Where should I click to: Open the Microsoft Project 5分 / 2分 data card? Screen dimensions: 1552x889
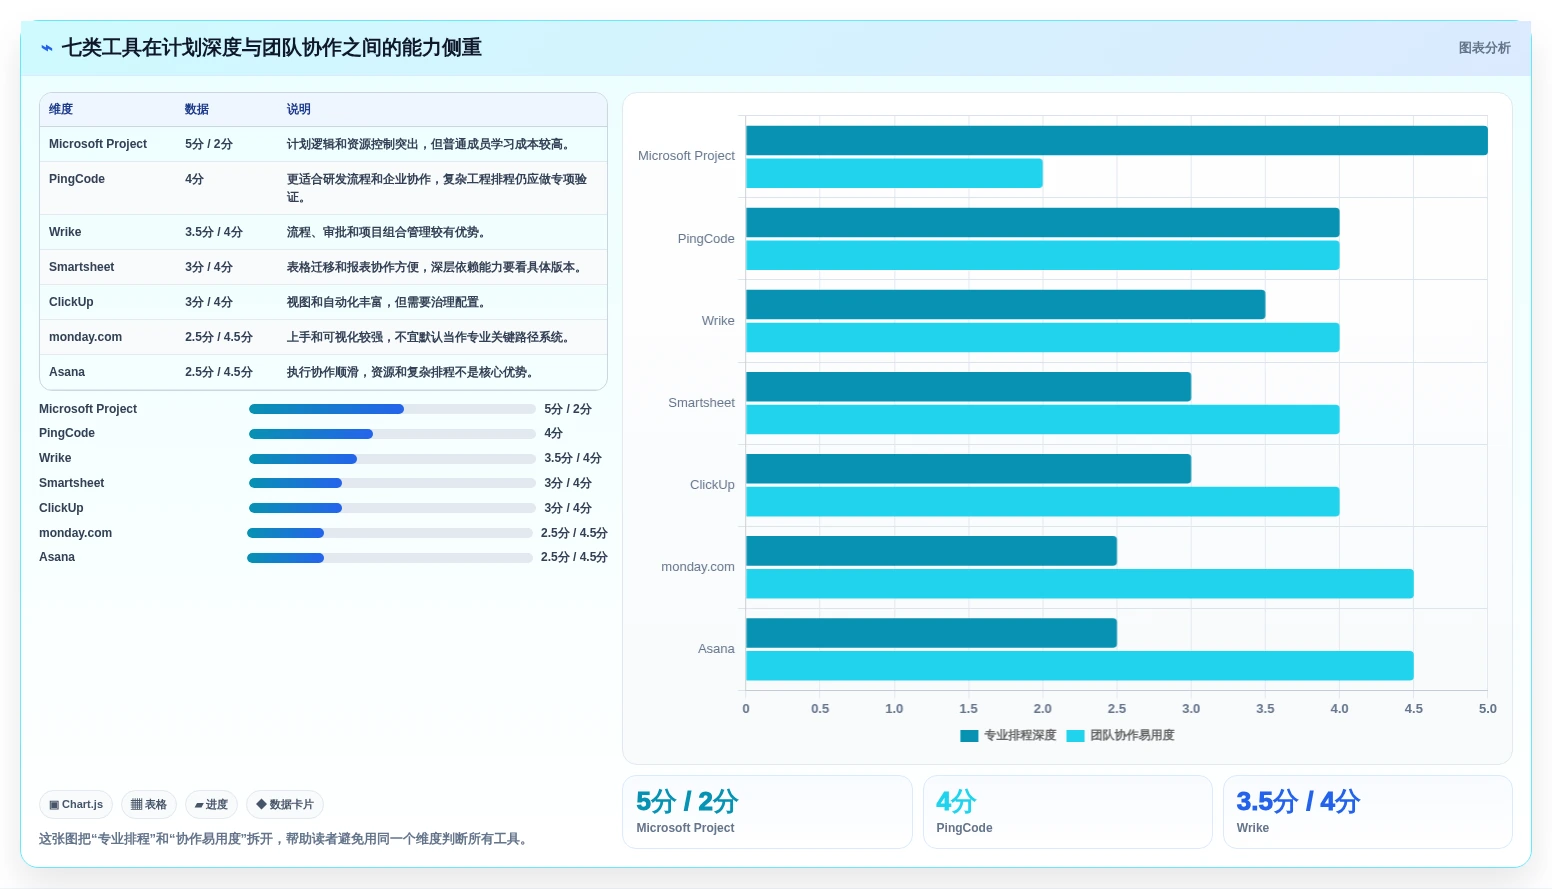767,812
